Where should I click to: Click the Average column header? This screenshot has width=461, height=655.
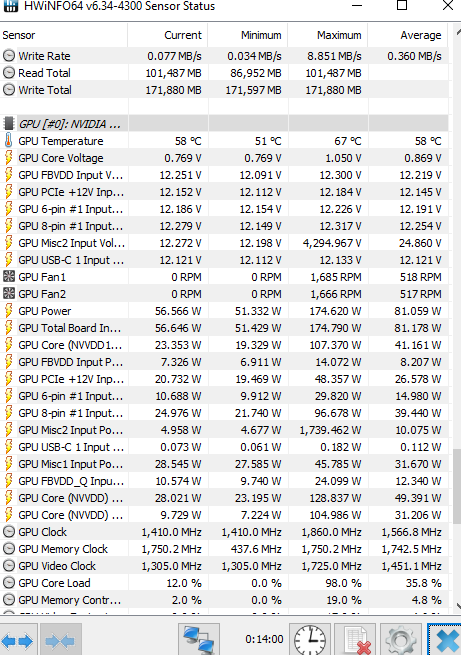pos(408,35)
